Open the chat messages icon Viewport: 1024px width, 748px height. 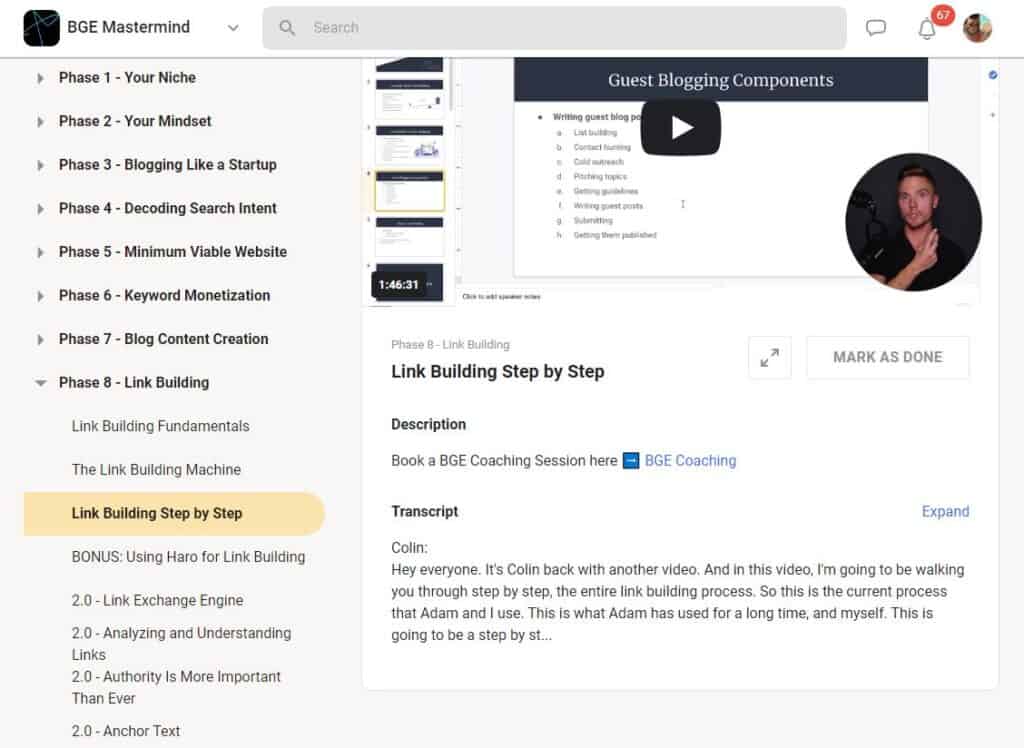pyautogui.click(x=876, y=27)
